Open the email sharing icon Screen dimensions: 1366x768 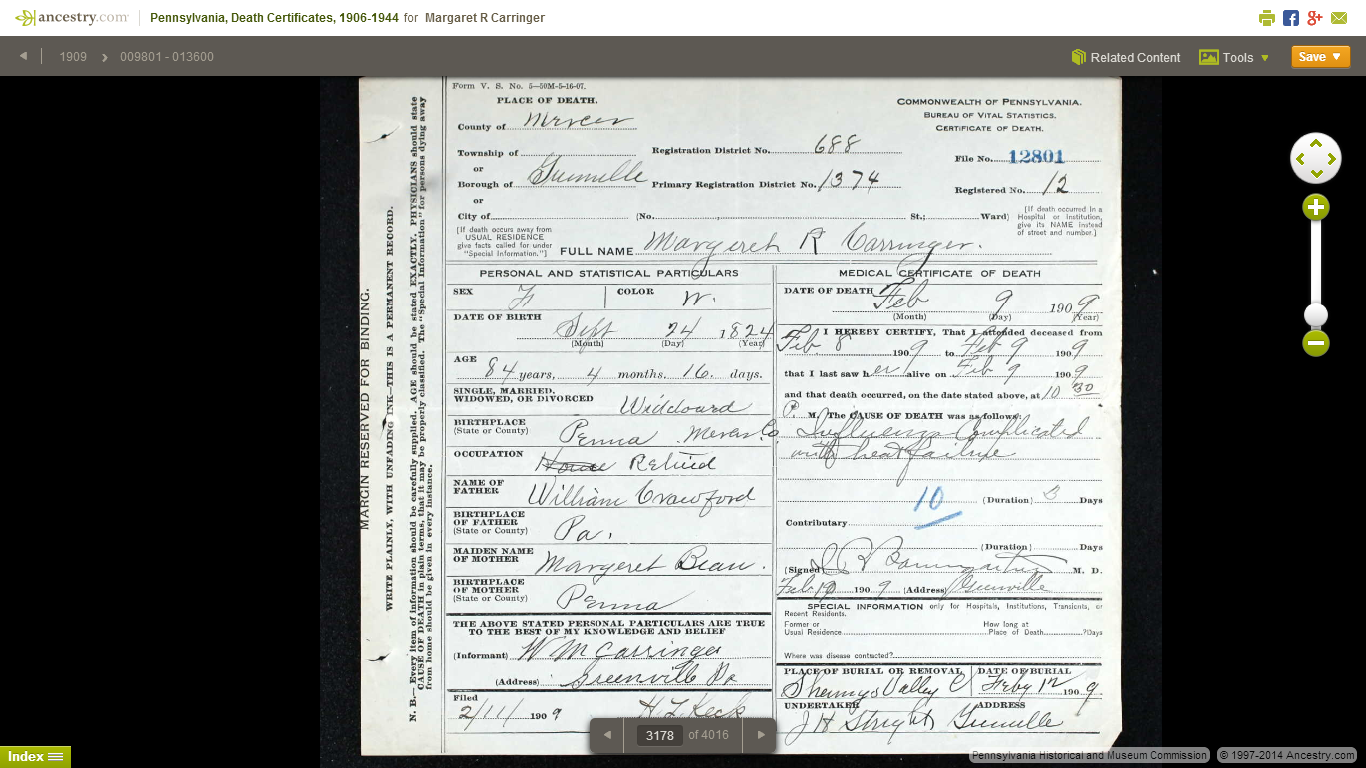point(1339,17)
